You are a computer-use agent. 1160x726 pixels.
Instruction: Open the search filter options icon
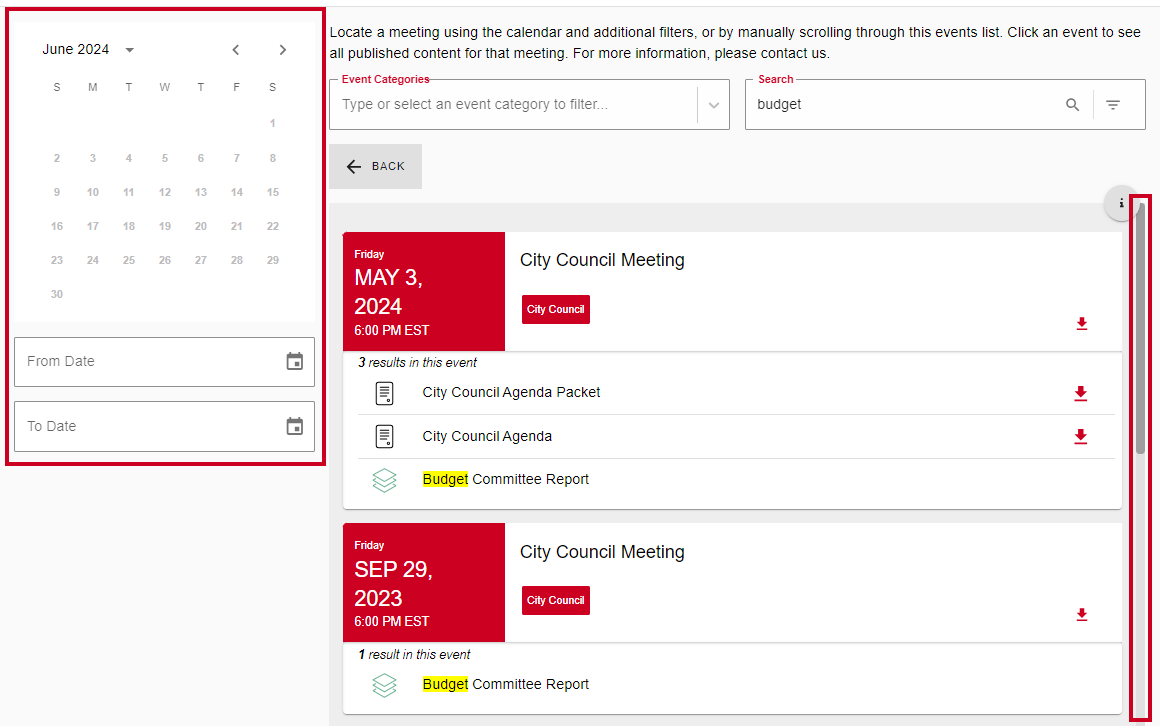[1113, 105]
